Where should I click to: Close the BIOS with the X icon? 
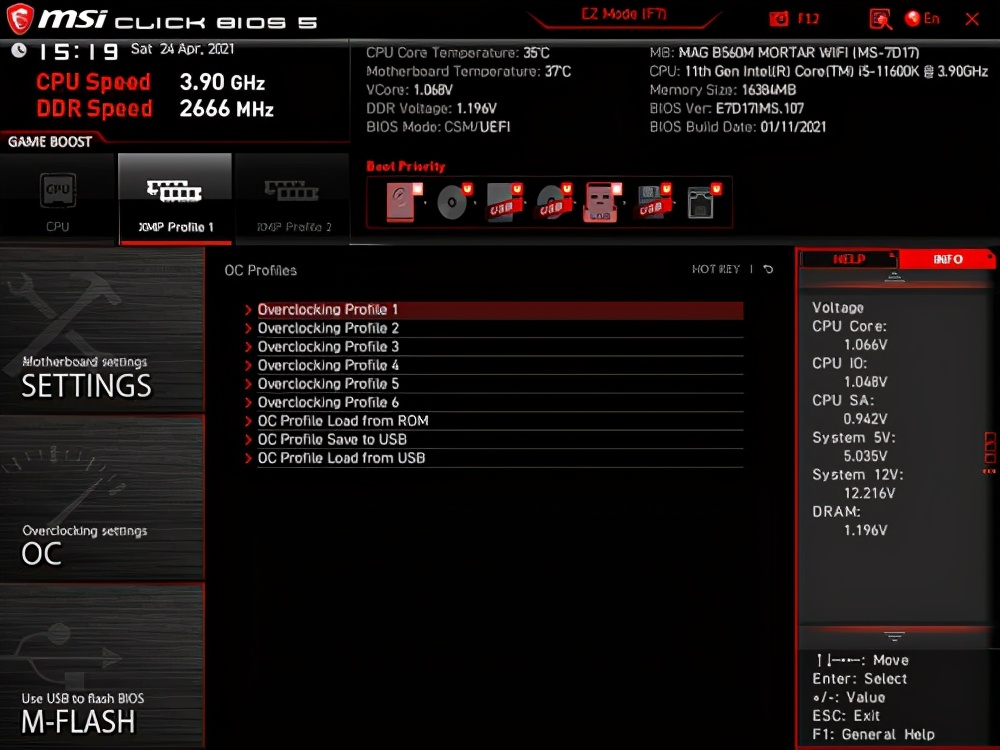[972, 19]
